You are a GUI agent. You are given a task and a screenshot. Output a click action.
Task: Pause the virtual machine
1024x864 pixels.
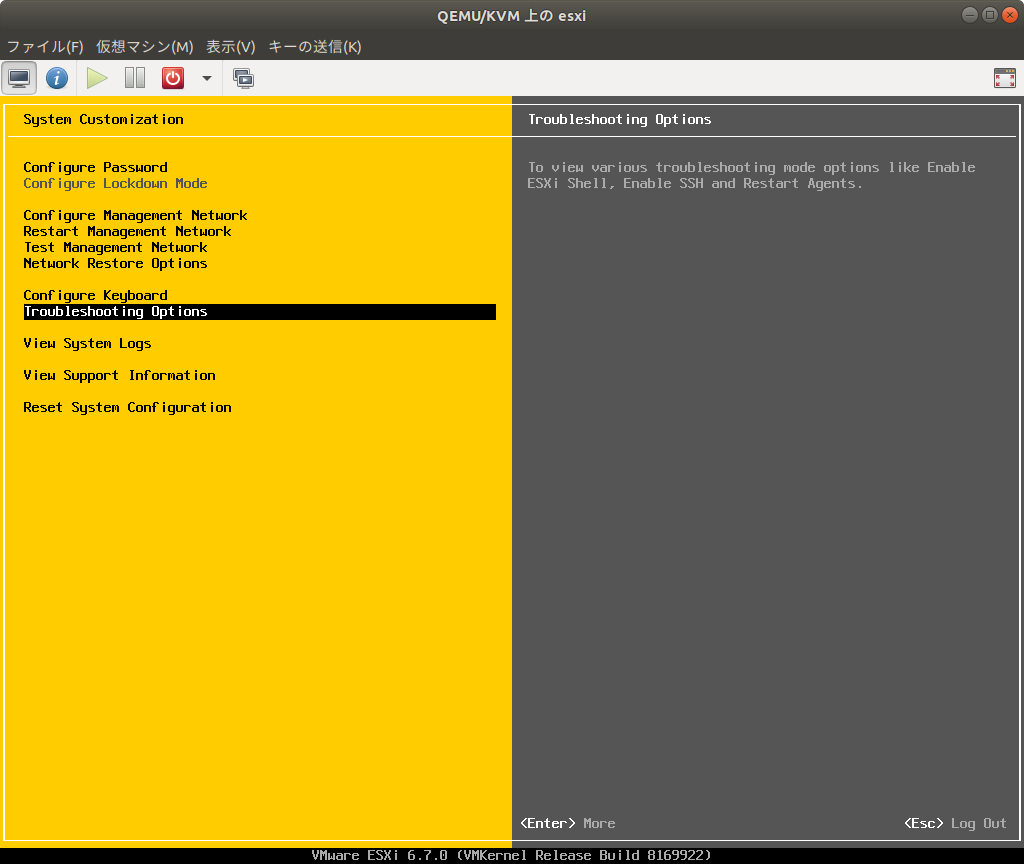(135, 78)
